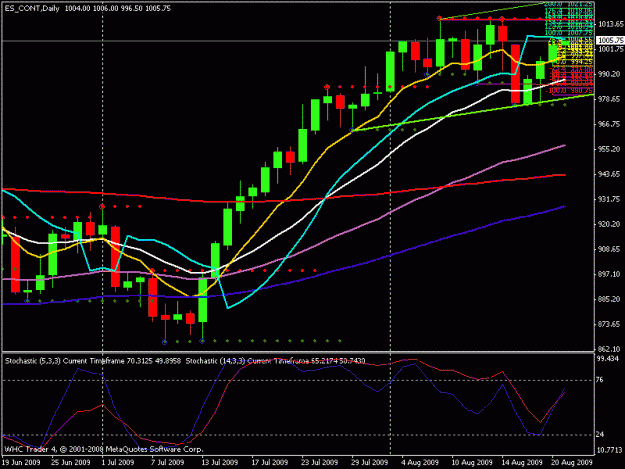Click the 1013.65 price axis label
Viewport: 625px width, 469px height.
[611, 24]
